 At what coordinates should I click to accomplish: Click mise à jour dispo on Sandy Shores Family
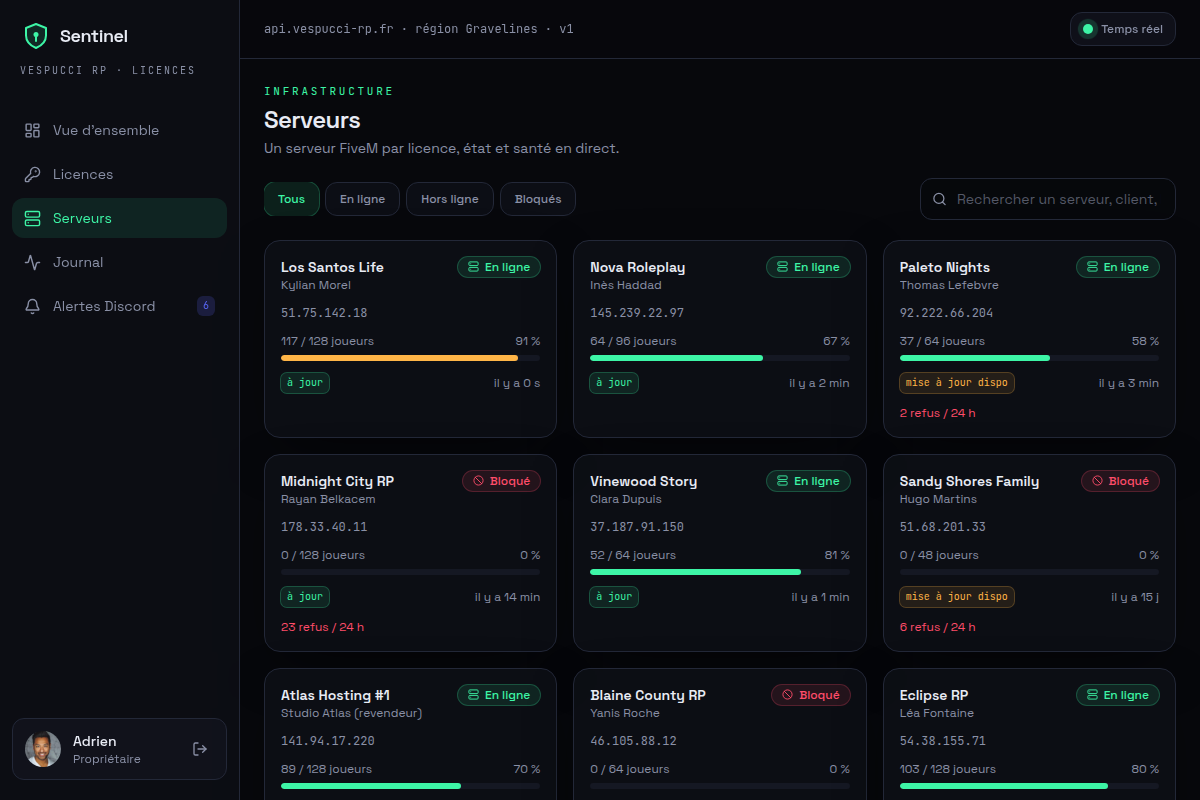[x=957, y=596]
